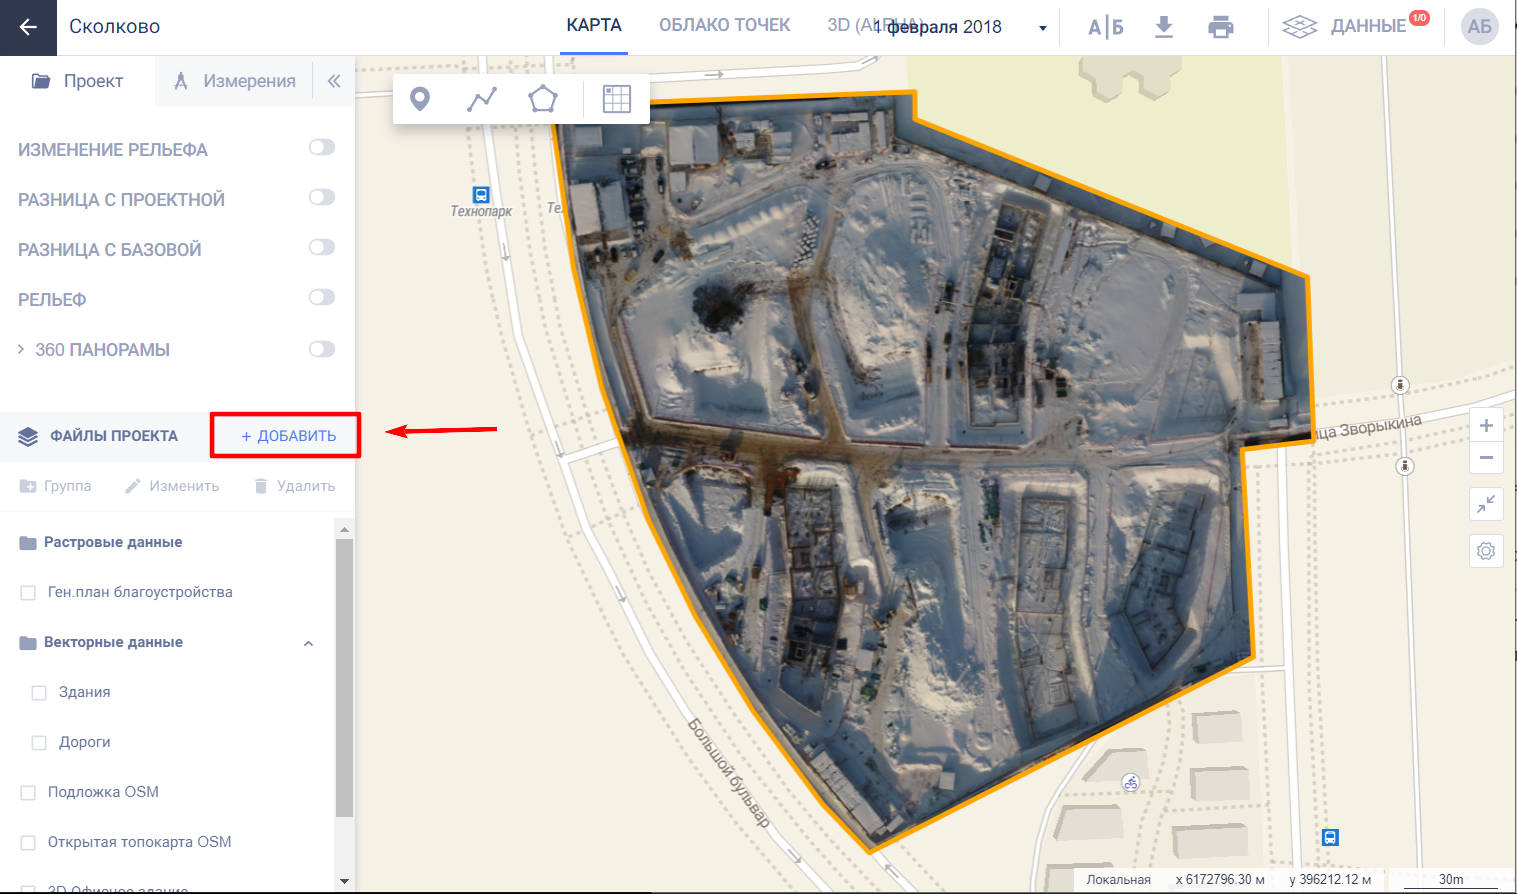The height and width of the screenshot is (894, 1517).
Task: Check the Подложка OSM checkbox
Action: (x=28, y=793)
